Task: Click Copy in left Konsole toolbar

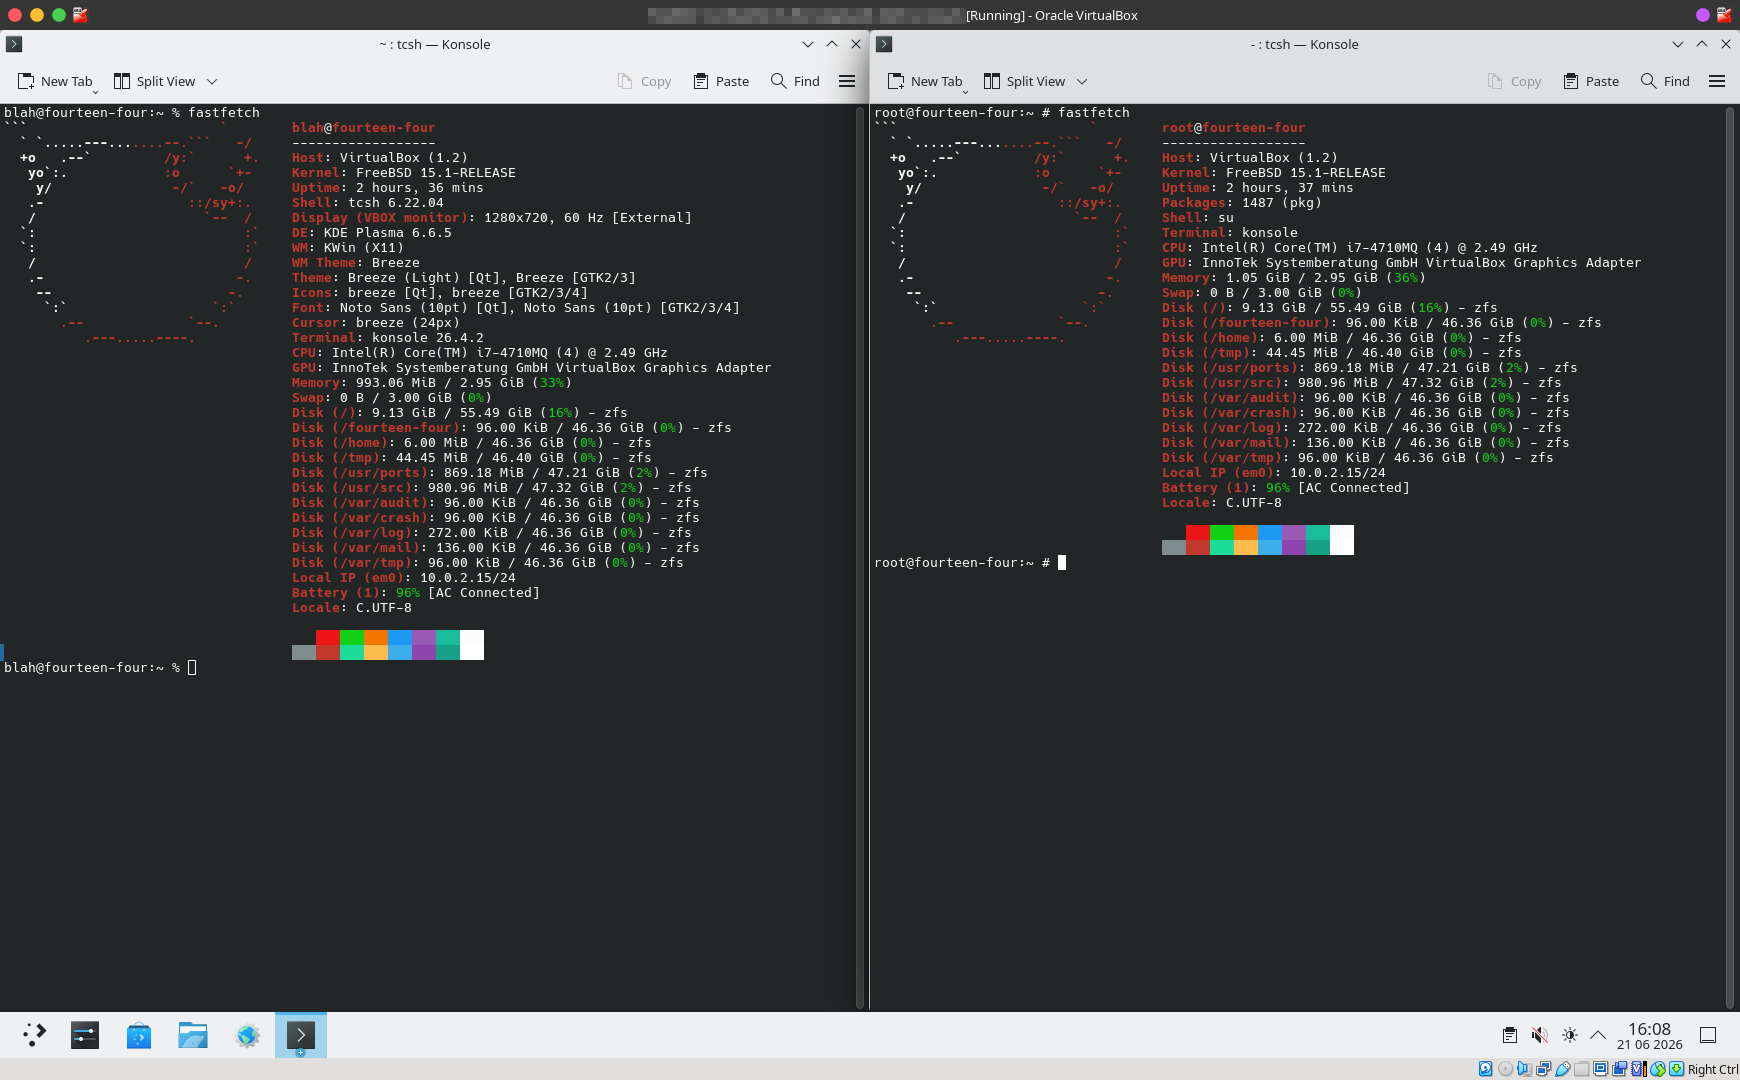Action: (645, 81)
